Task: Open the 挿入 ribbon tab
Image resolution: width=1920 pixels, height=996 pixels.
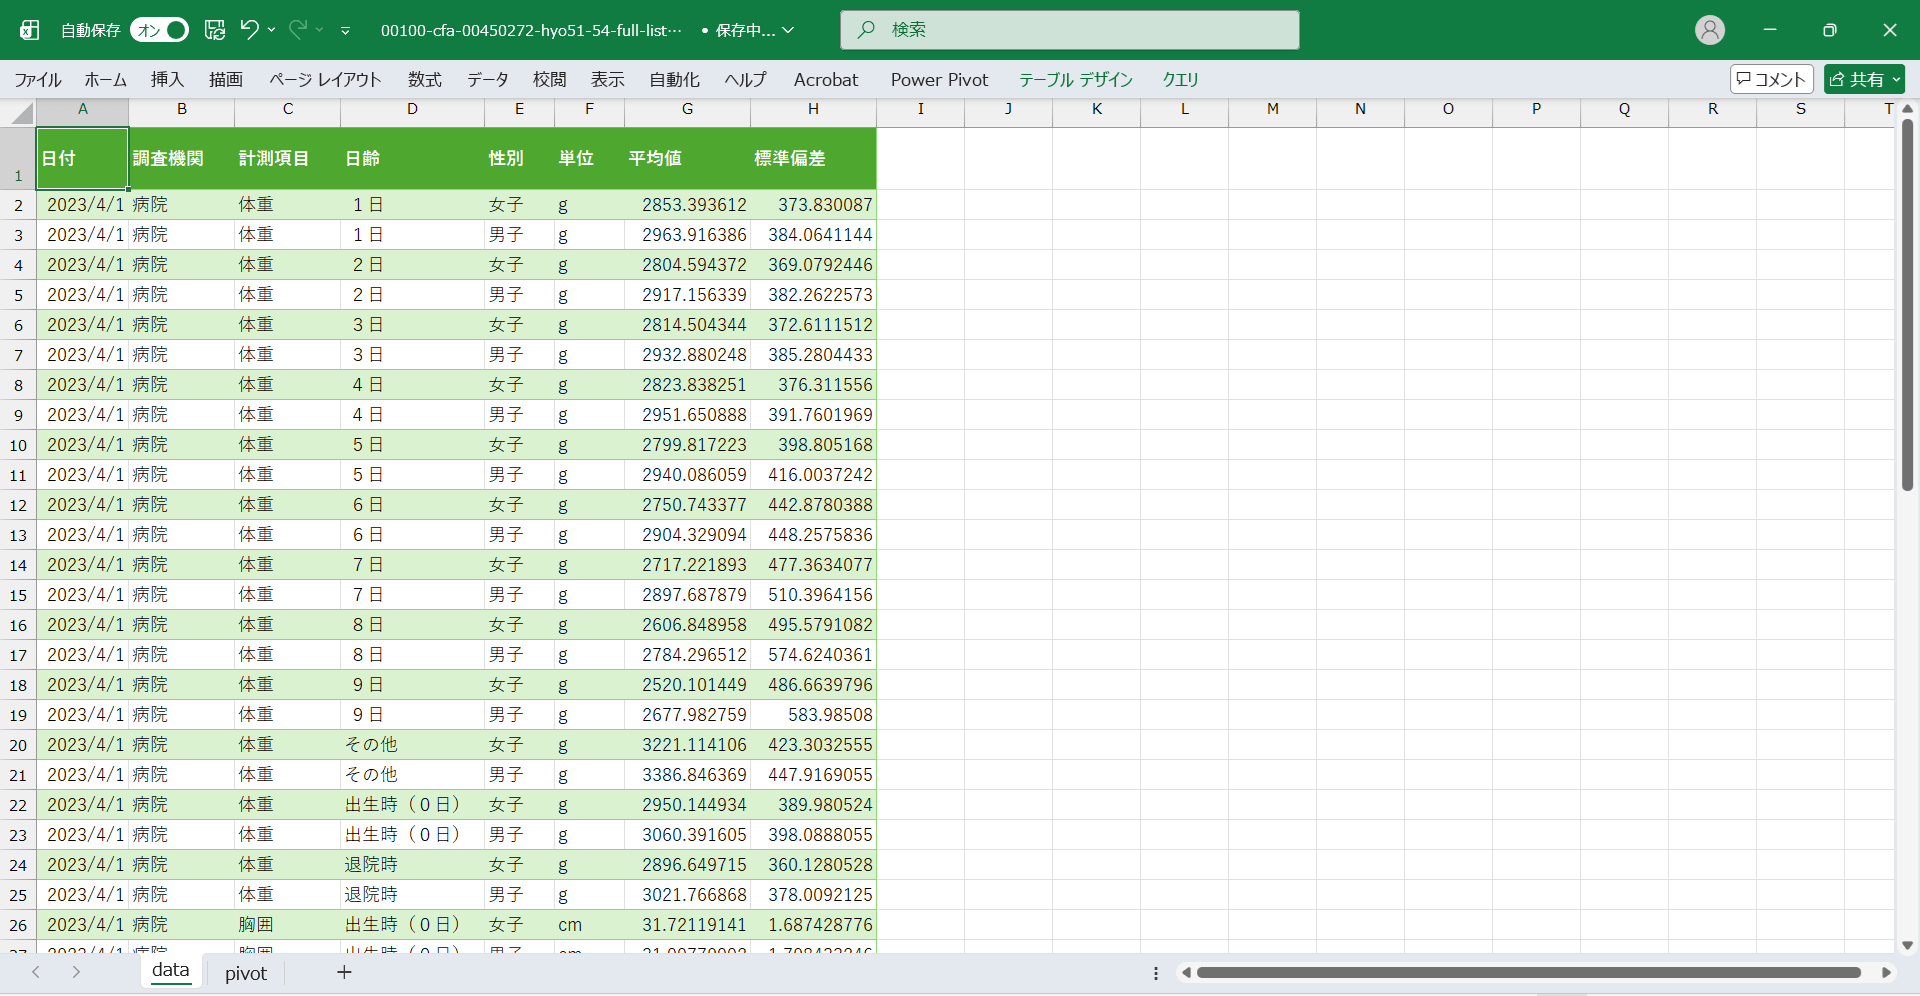Action: 167,79
